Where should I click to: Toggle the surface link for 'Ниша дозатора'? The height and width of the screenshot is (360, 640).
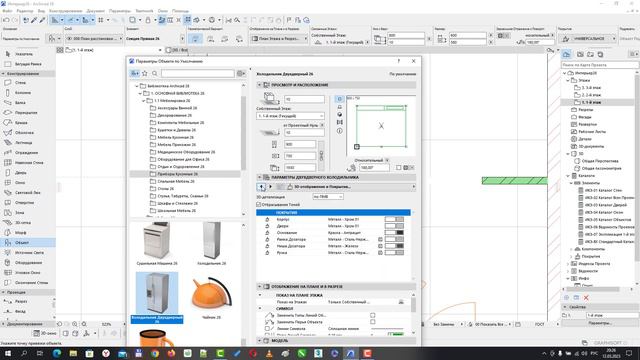[x=380, y=246]
